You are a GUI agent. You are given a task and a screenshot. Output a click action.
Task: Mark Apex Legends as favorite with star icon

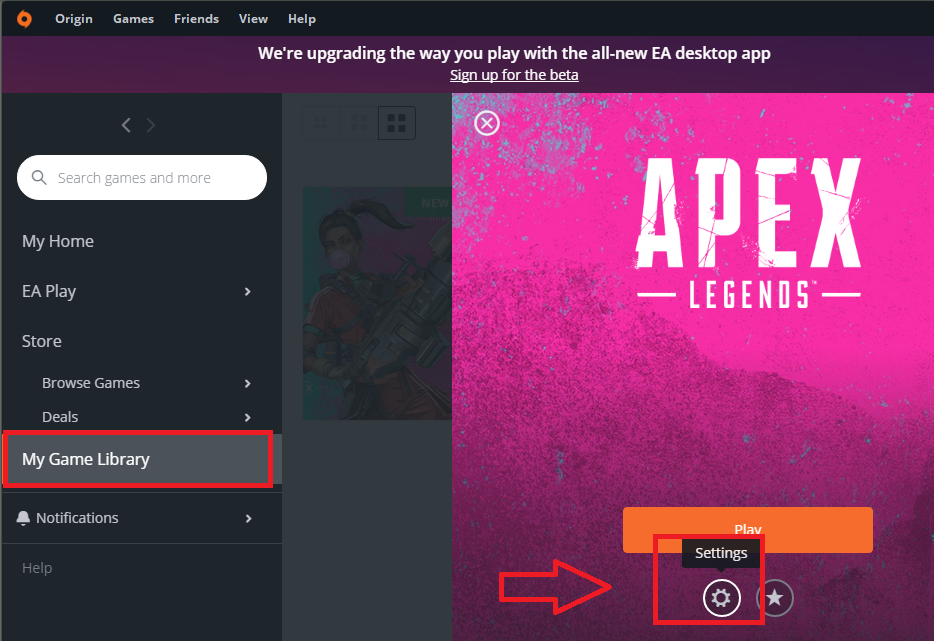(774, 598)
